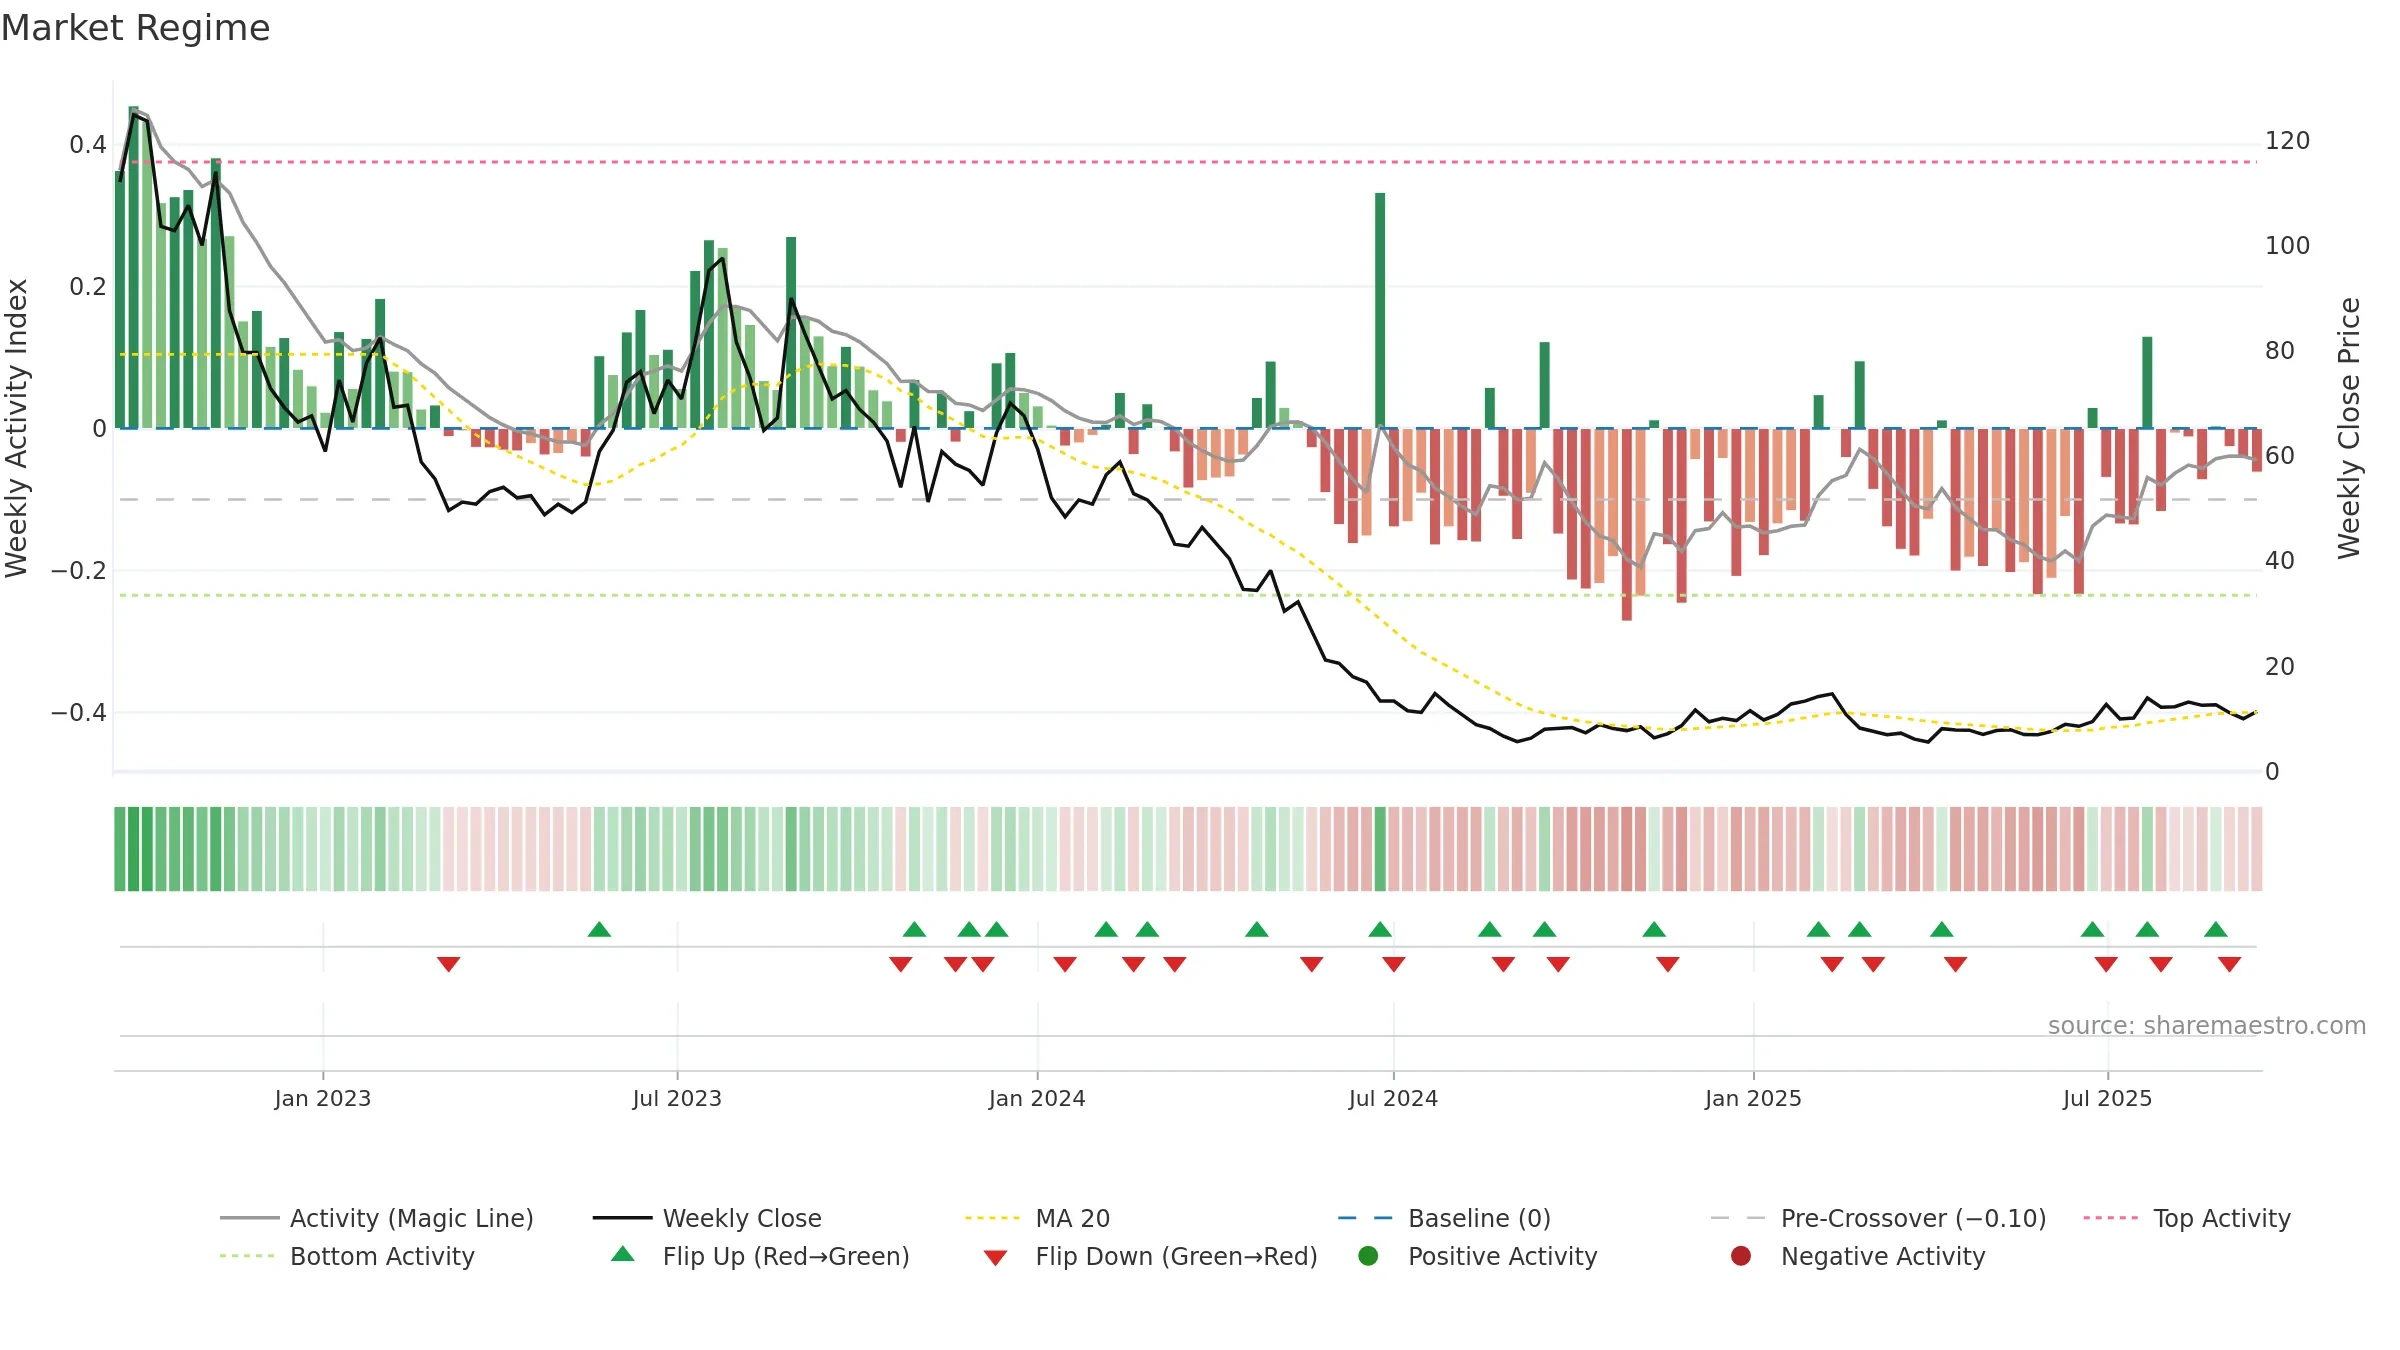The height and width of the screenshot is (1350, 2400).
Task: Toggle the Activity (Magic Line) legend entry
Action: coord(377,1218)
